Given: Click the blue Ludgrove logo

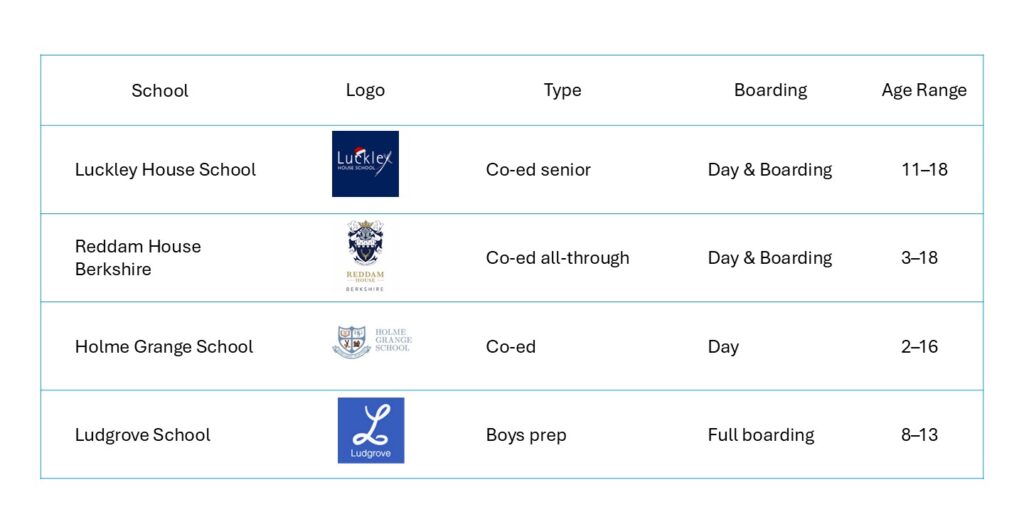Looking at the screenshot, I should tap(370, 430).
